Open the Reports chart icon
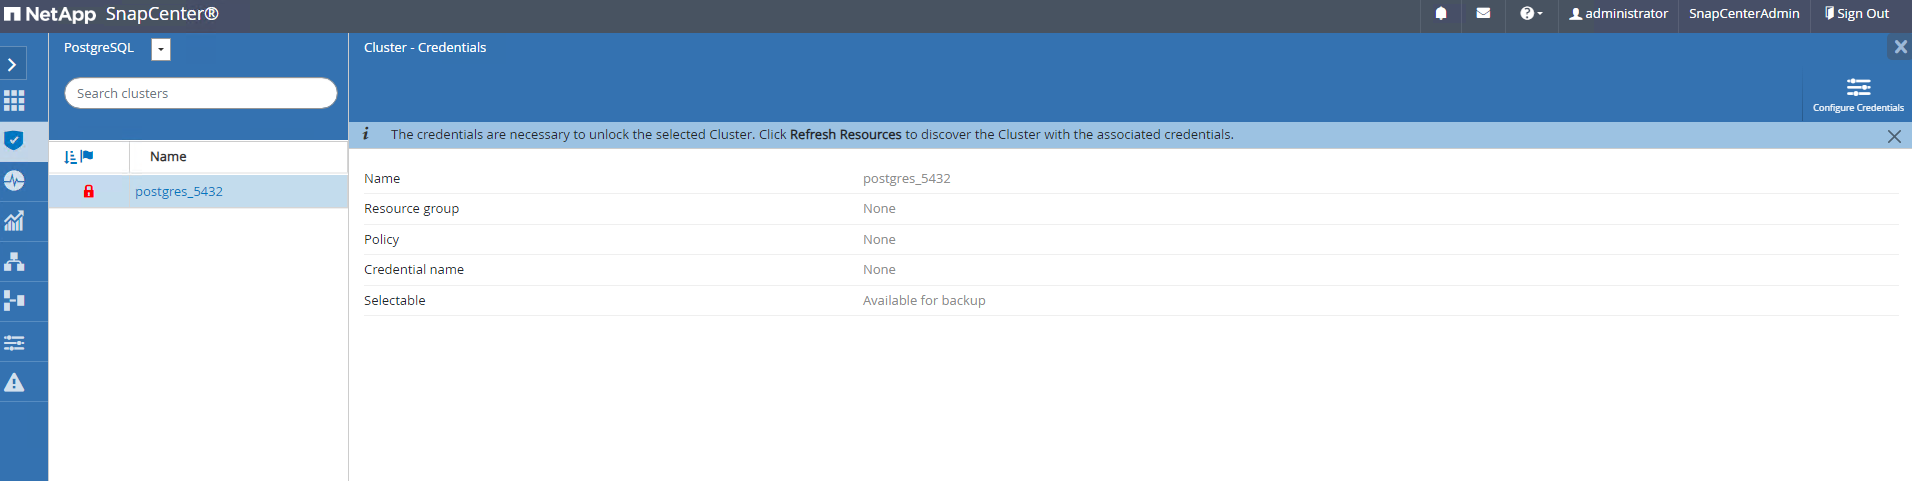Screen dimensions: 1912x481 (14, 221)
